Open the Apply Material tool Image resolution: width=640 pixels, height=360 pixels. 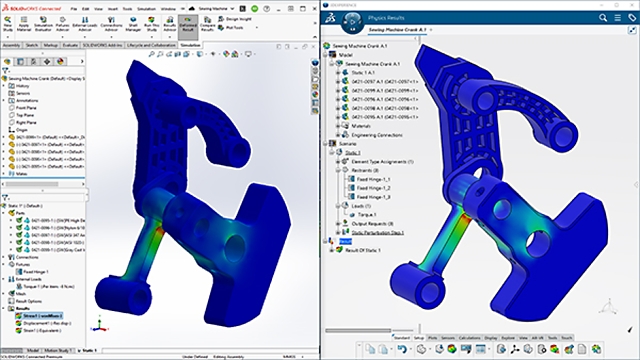[24, 24]
